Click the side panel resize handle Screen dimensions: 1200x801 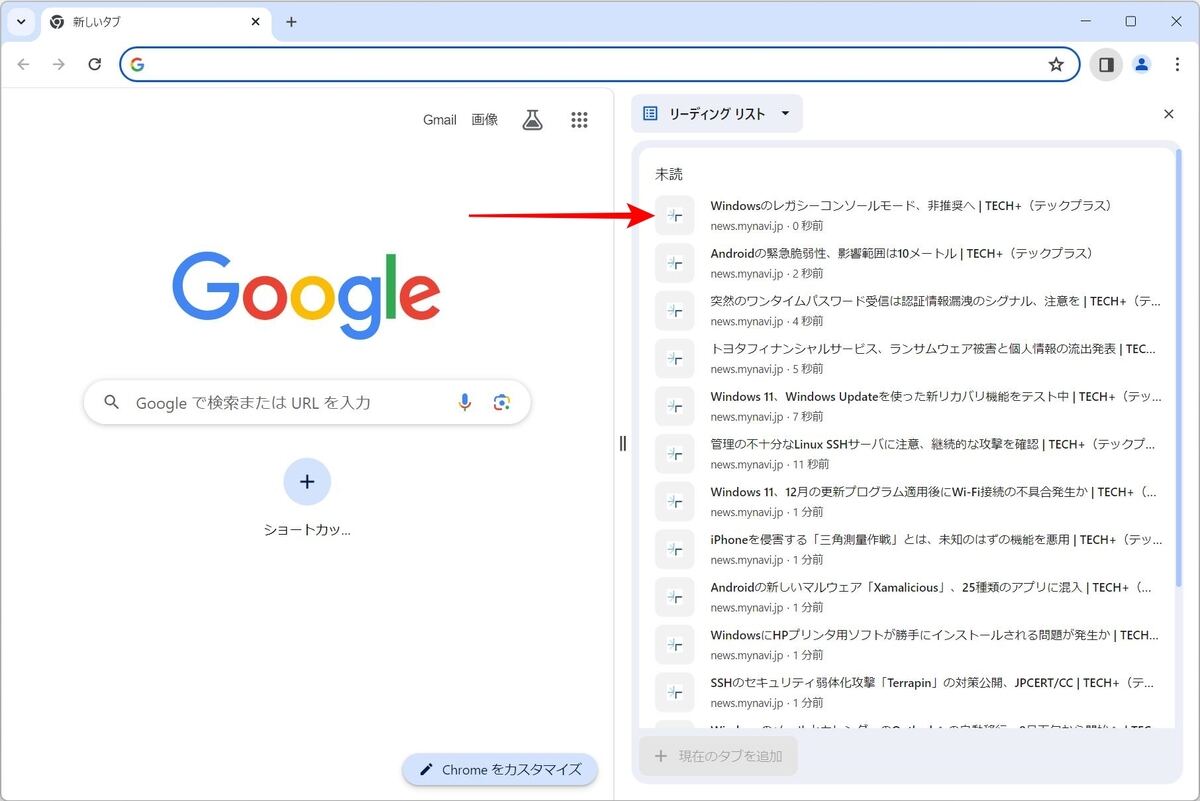click(x=623, y=443)
